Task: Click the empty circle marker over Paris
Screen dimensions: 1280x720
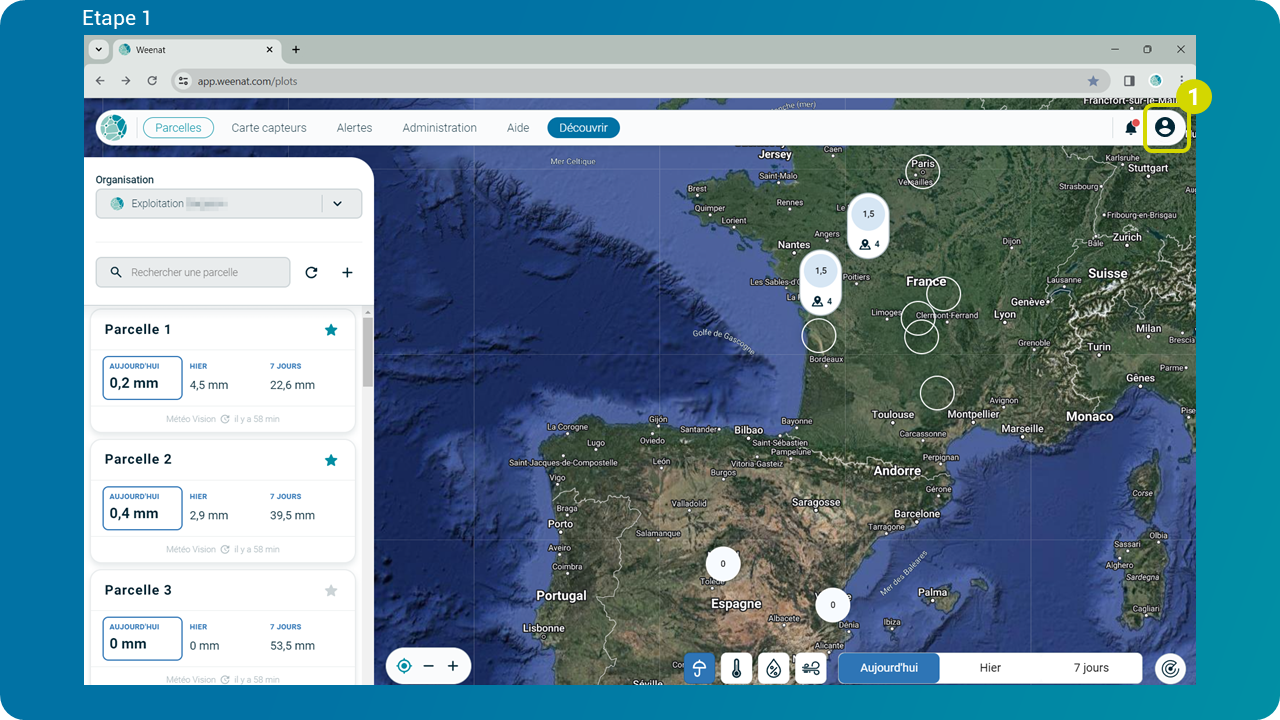Action: point(923,172)
